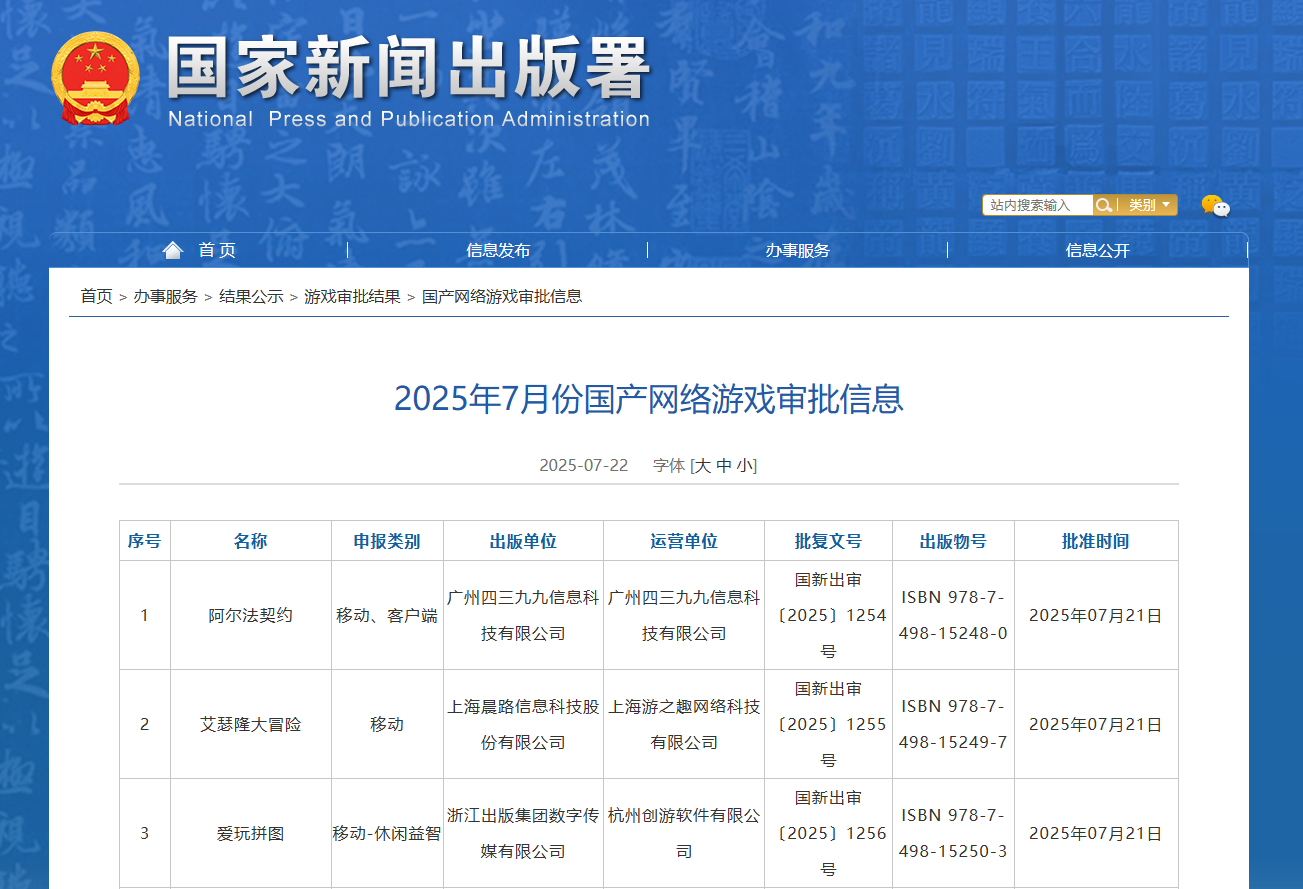
Task: Click the home icon in navigation
Action: pos(173,250)
